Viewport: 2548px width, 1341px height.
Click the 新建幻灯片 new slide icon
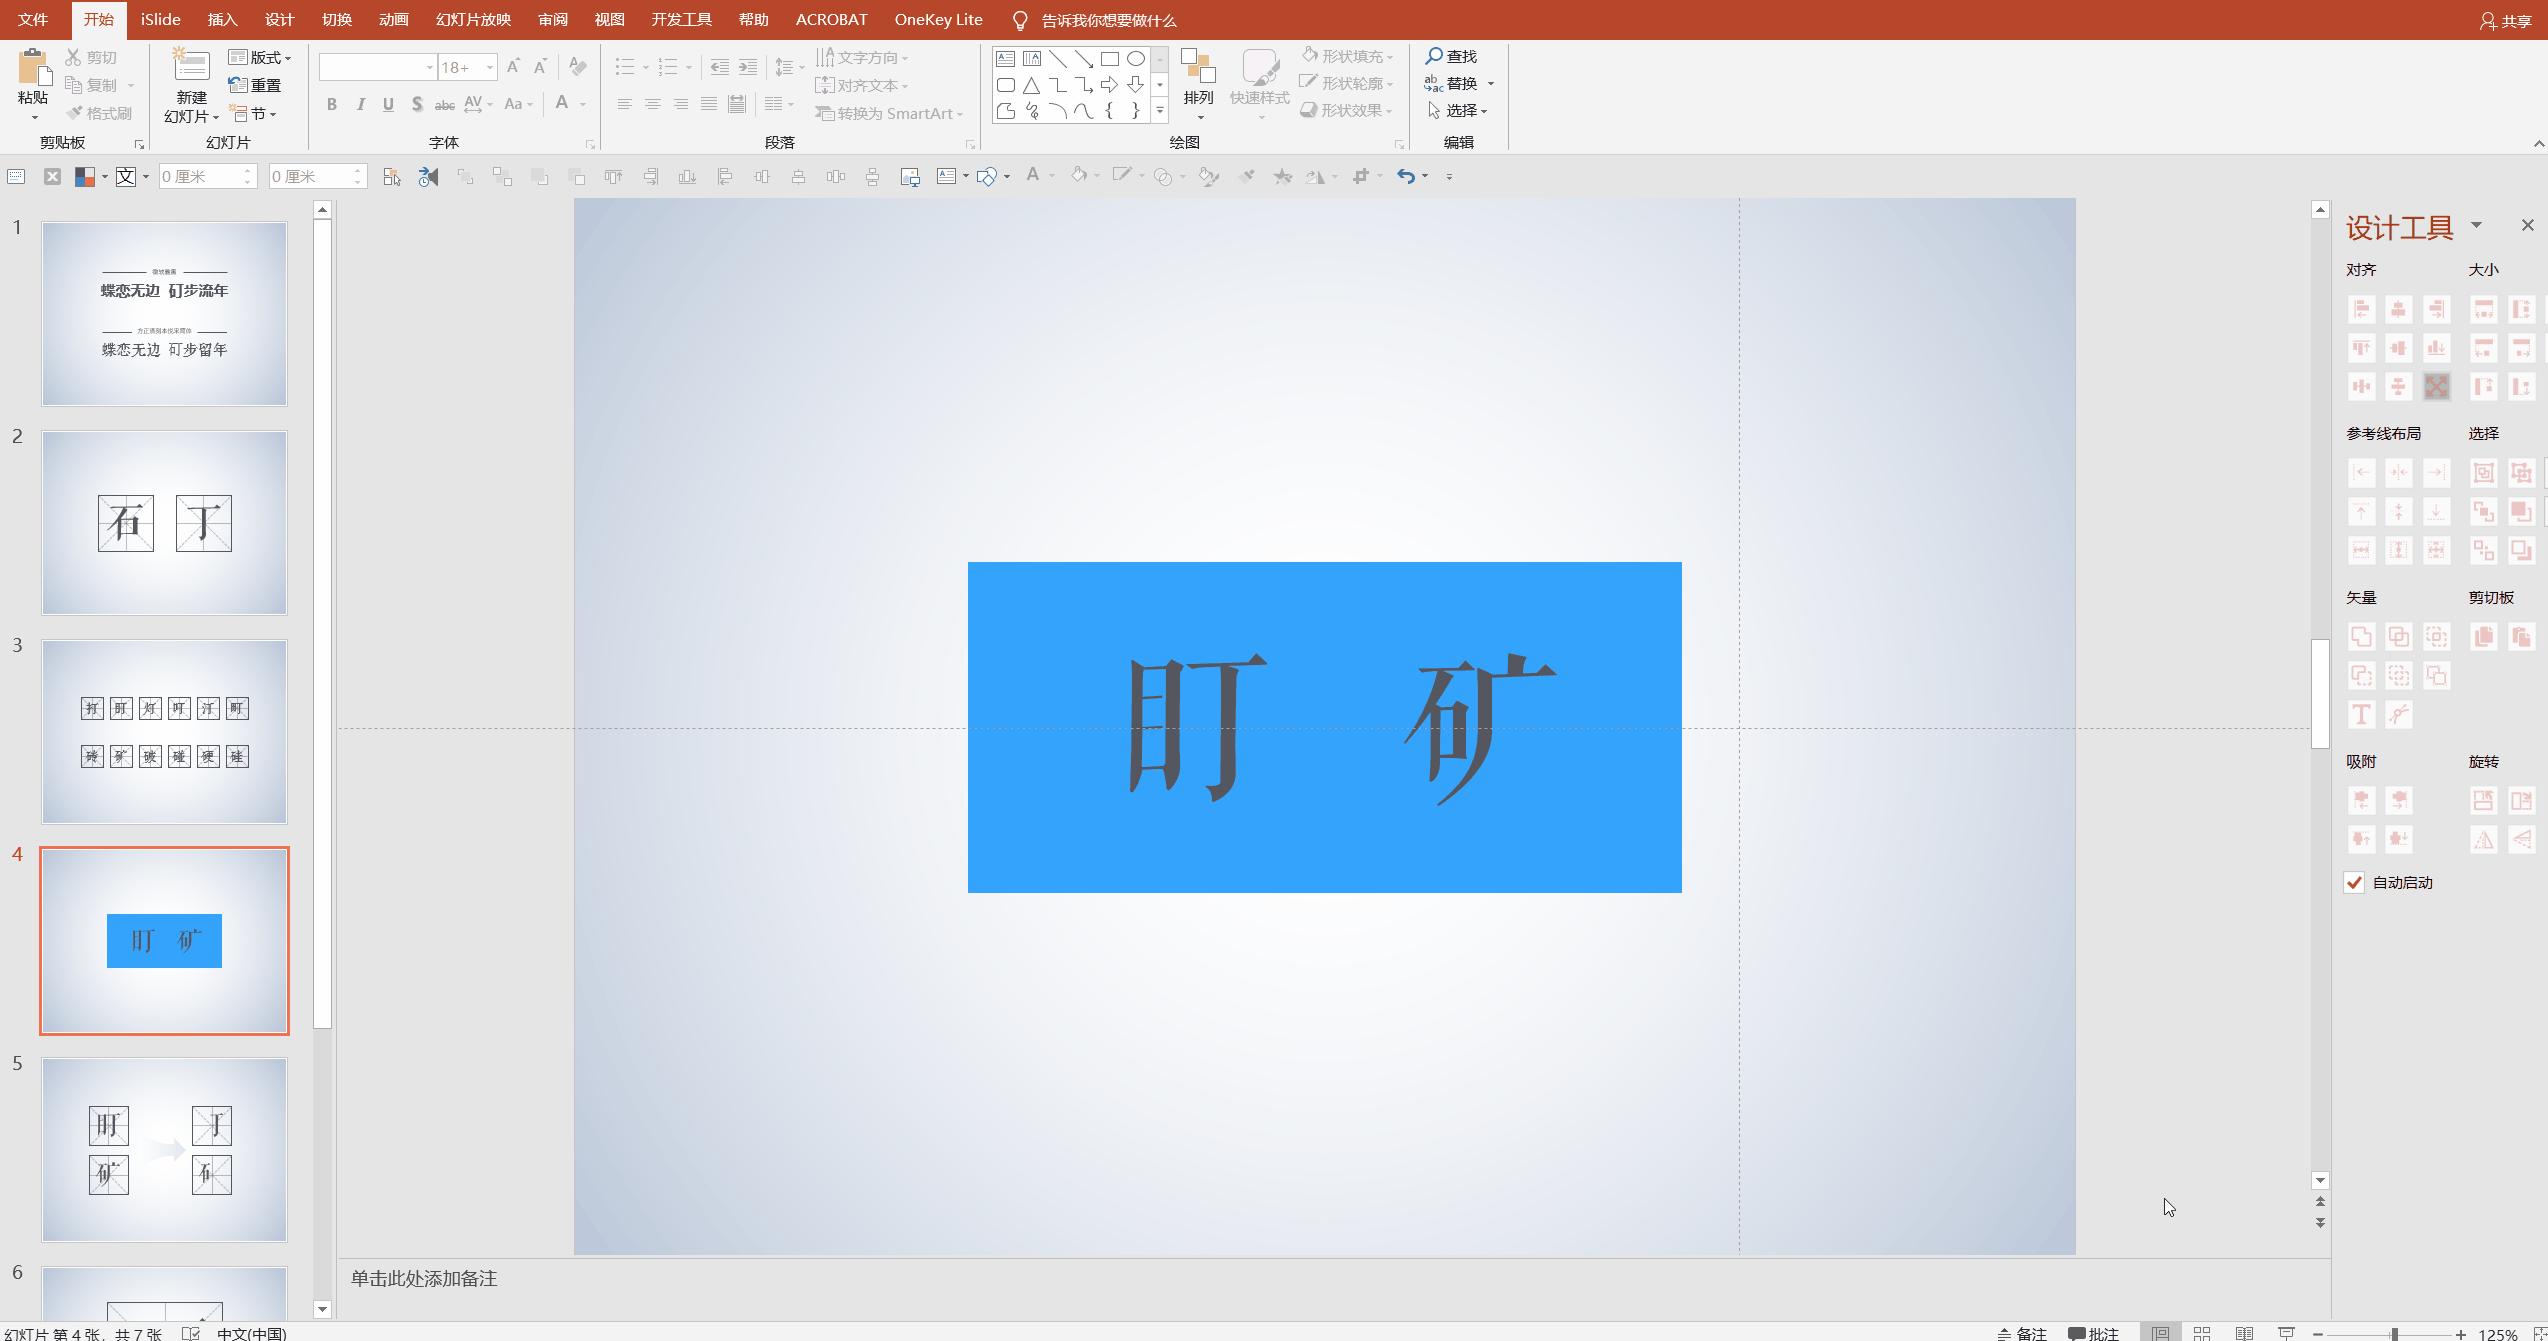click(190, 66)
